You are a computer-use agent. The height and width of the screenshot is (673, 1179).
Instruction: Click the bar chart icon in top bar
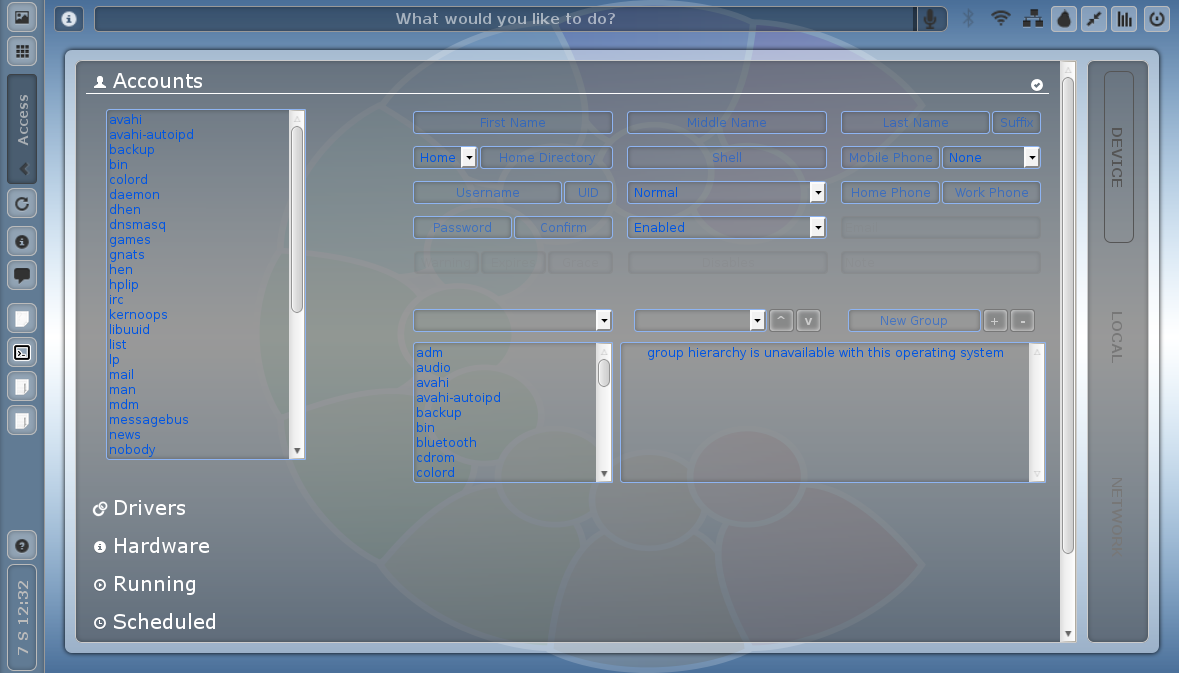(x=1125, y=19)
